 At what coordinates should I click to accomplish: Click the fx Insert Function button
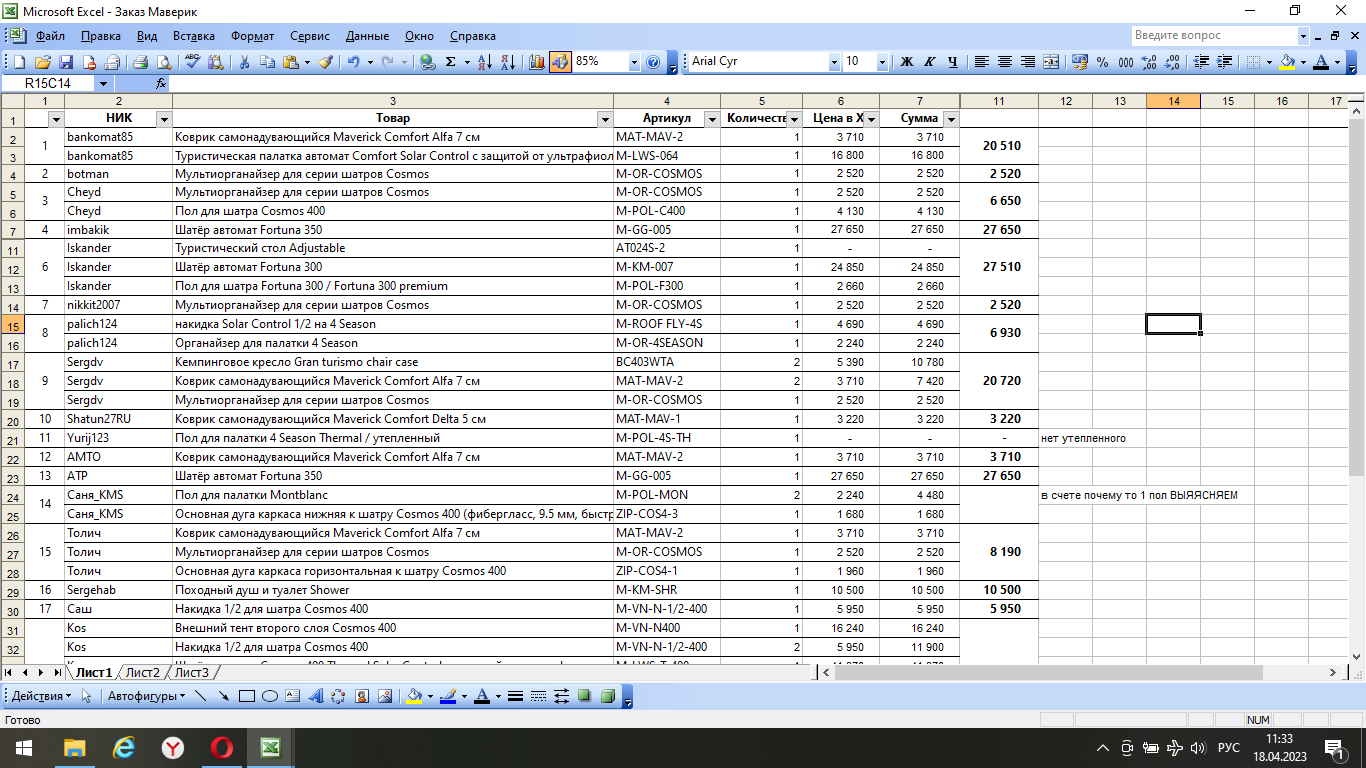click(161, 84)
